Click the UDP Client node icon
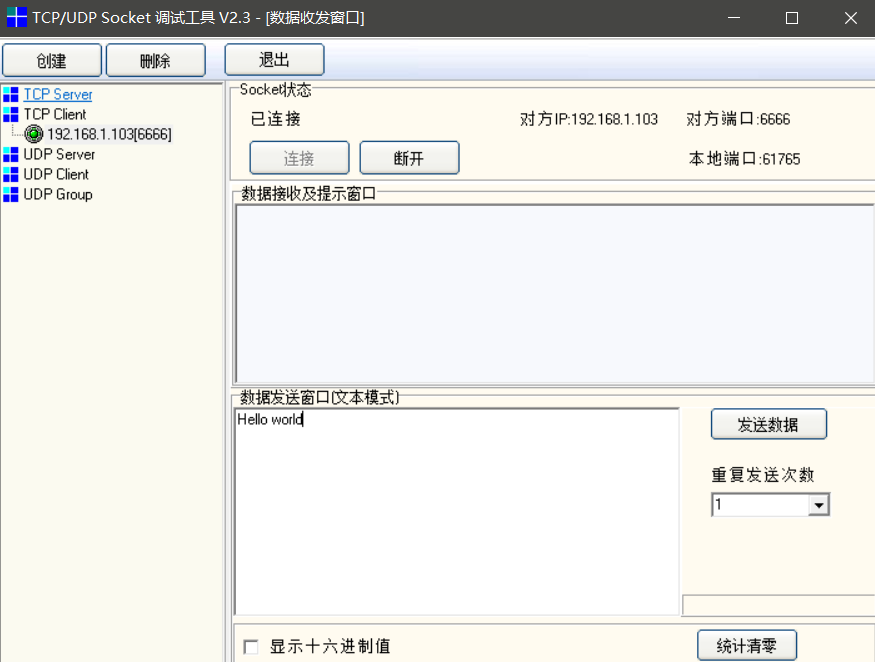This screenshot has height=662, width=875. 13,174
